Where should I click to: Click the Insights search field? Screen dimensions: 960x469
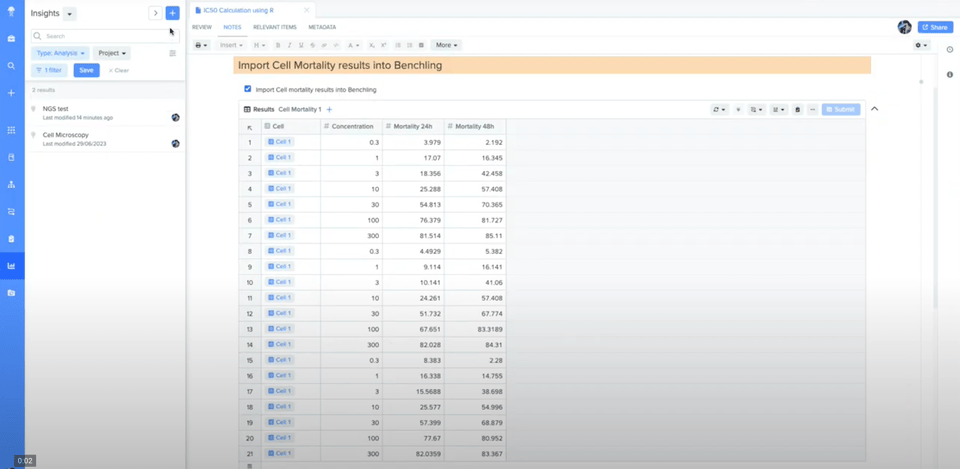100,36
